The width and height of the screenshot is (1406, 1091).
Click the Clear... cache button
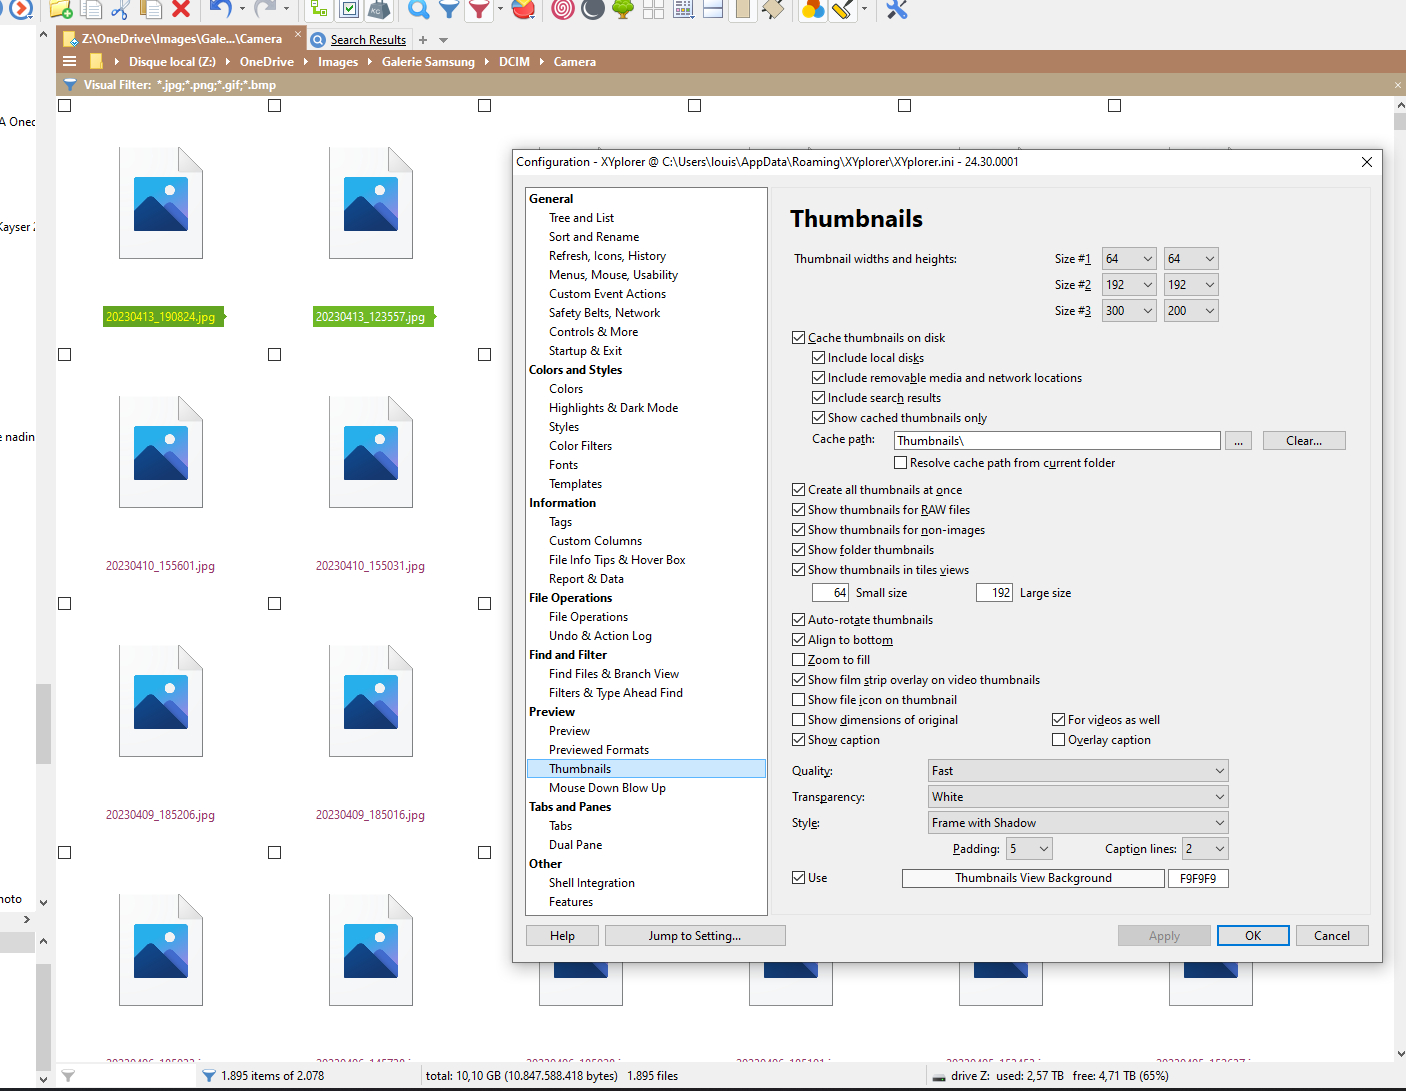(x=1303, y=441)
